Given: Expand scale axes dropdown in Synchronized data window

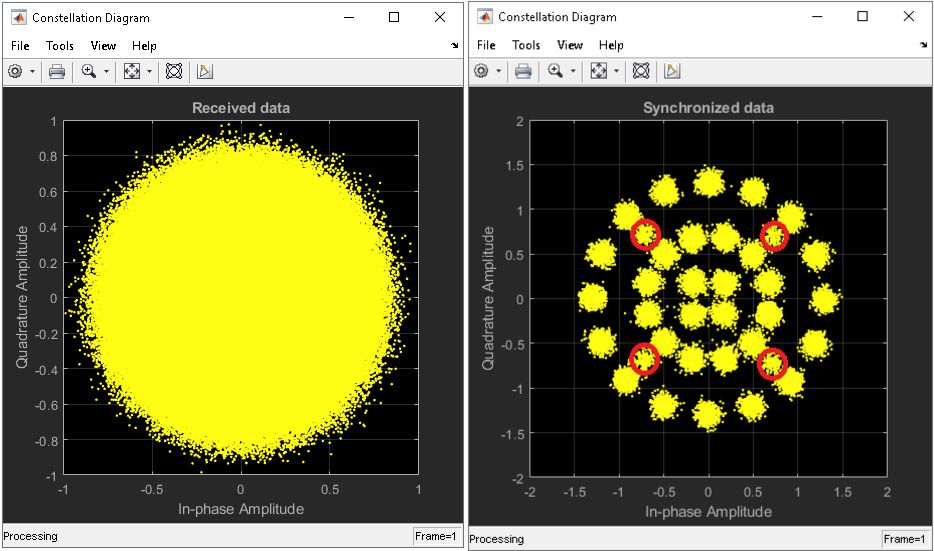Looking at the screenshot, I should point(616,72).
